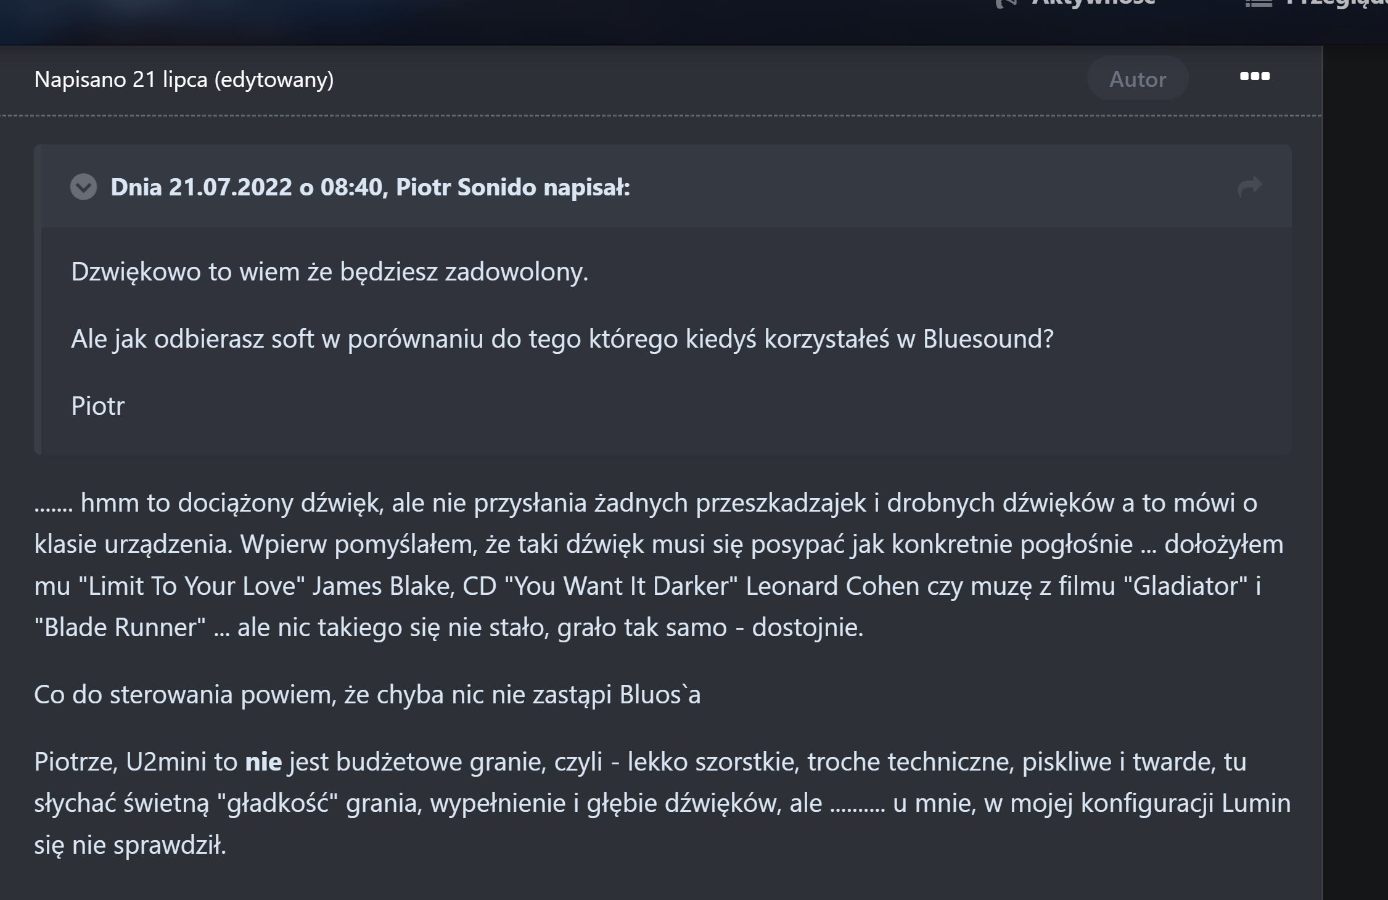Click the quoted line 'Dzwiękowo to wiem że będziesz zadowolony.'
The image size is (1388, 900).
(329, 272)
